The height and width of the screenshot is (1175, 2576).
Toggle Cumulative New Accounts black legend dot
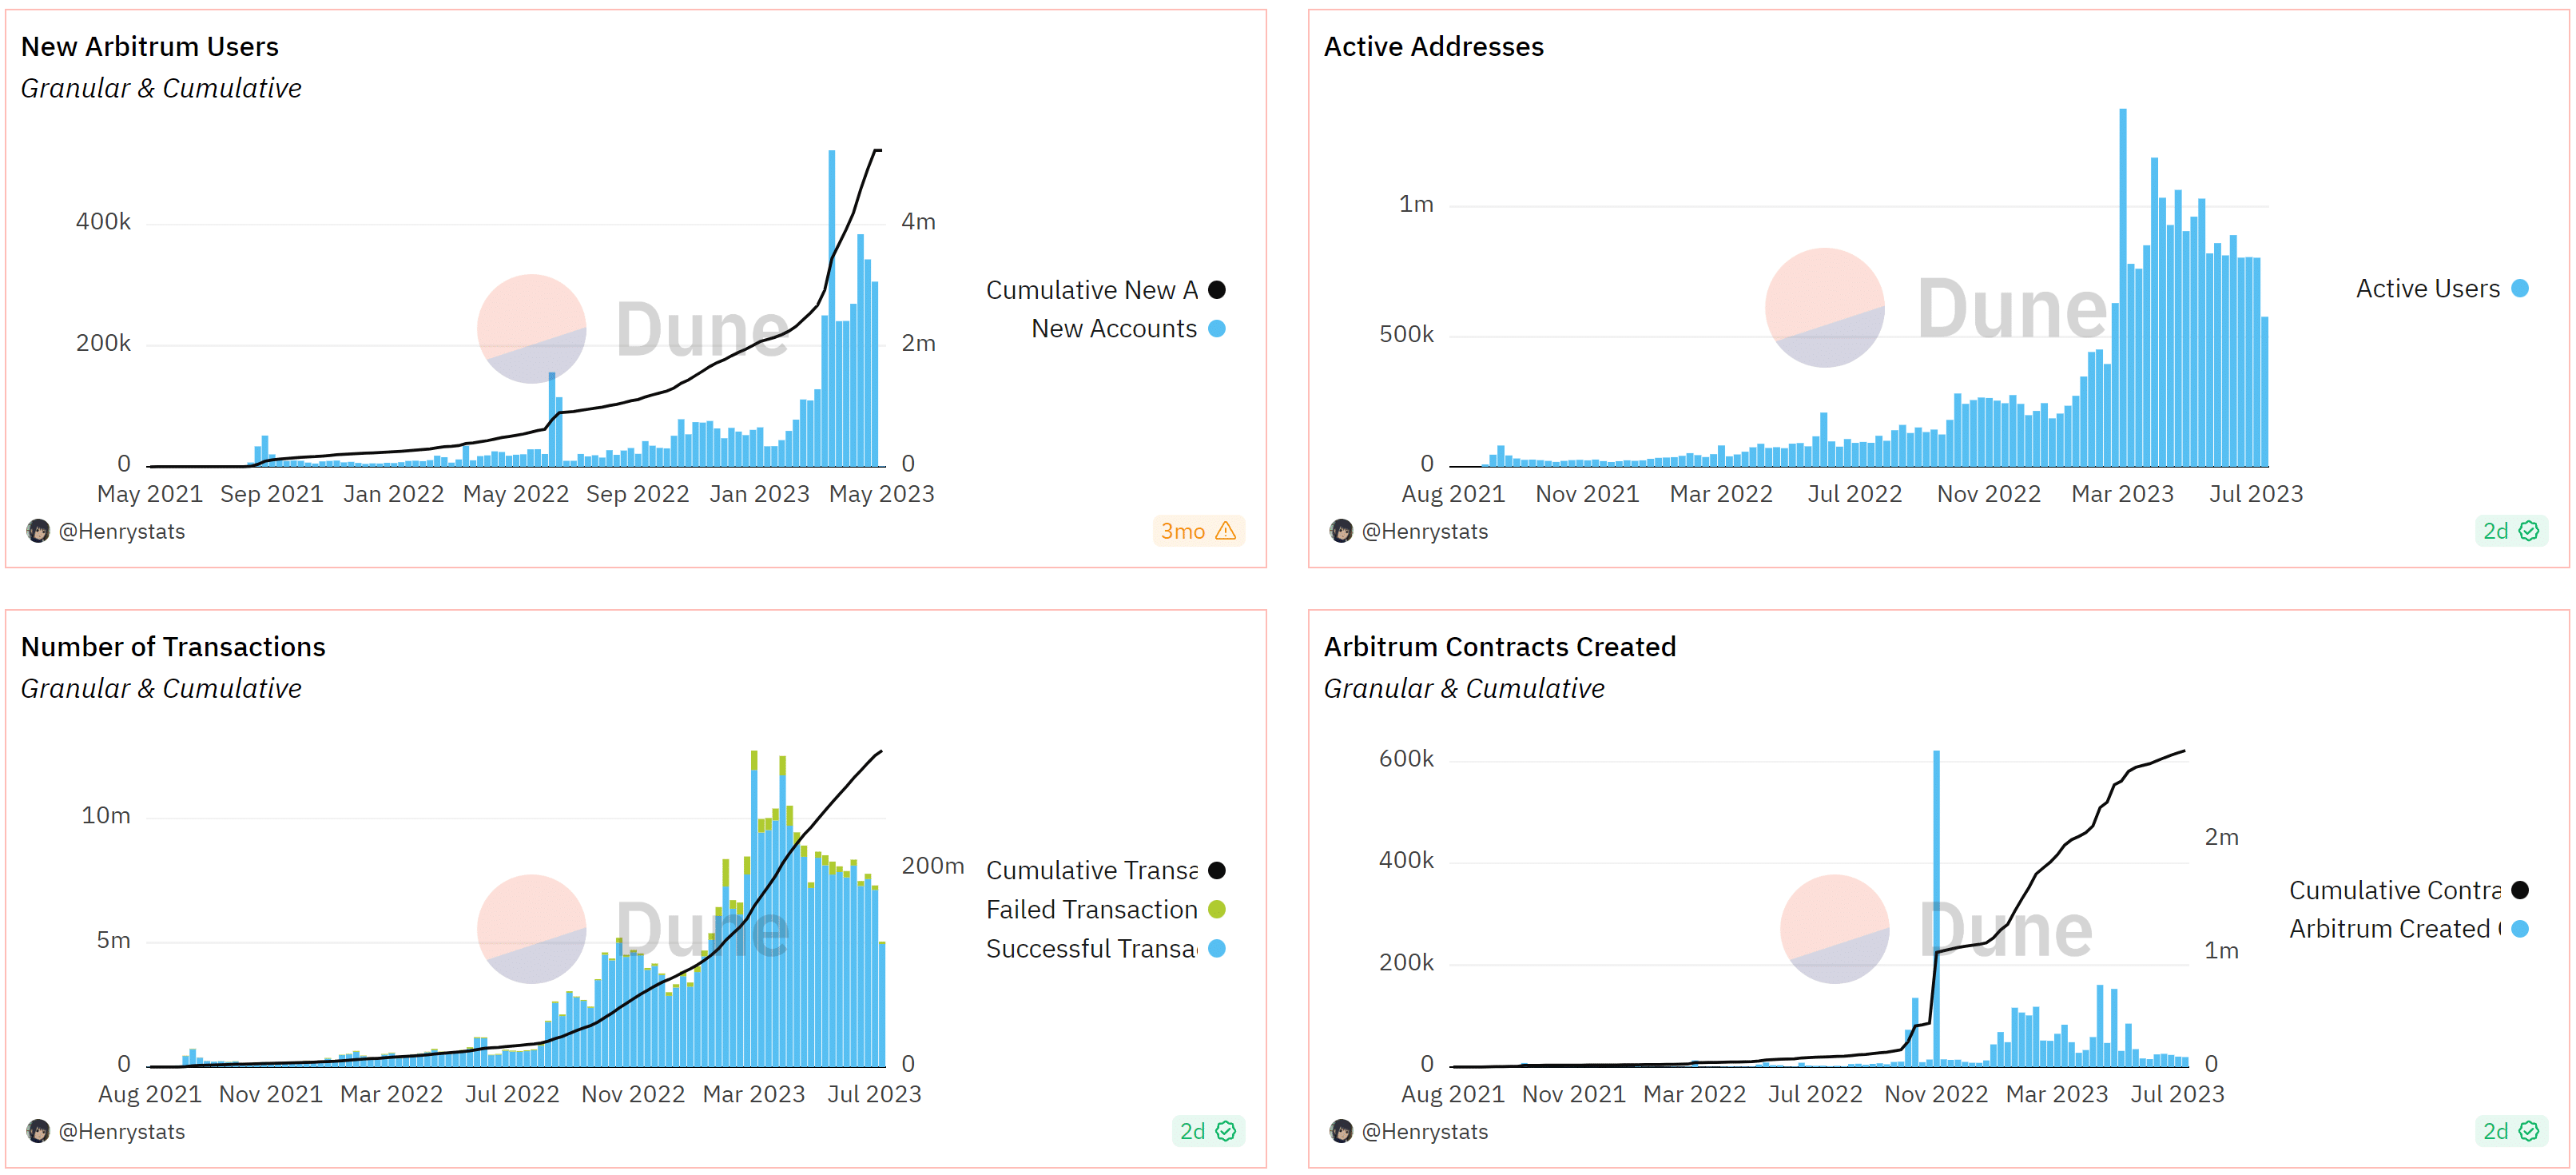pos(1216,290)
